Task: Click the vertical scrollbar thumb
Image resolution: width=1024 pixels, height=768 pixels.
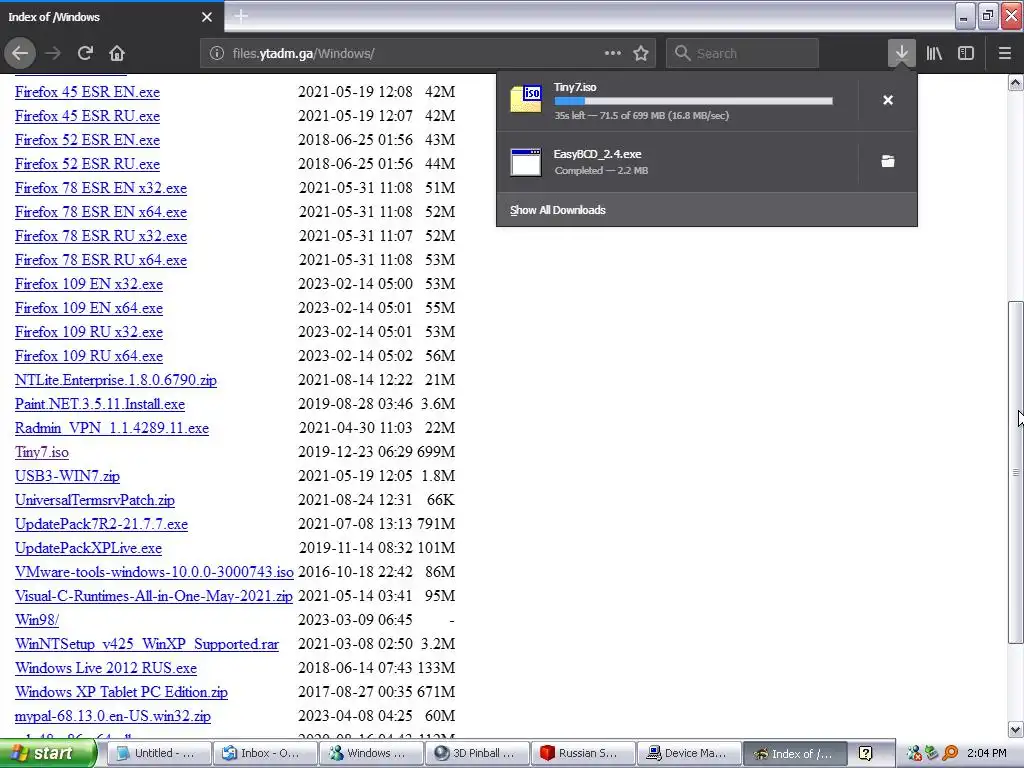Action: point(1016,472)
